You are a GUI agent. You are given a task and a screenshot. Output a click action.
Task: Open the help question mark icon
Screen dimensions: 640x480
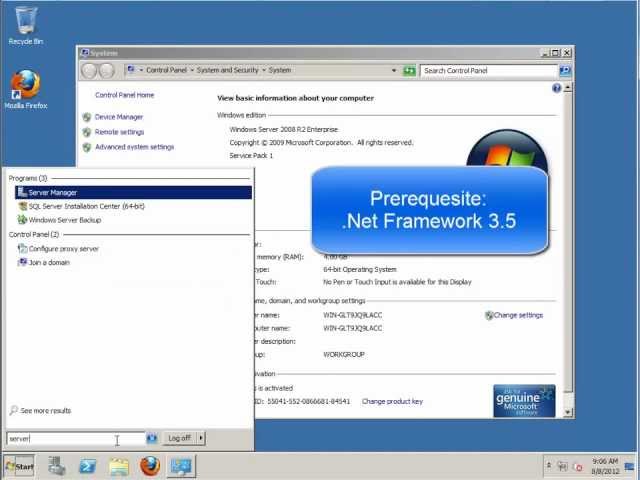[x=556, y=88]
